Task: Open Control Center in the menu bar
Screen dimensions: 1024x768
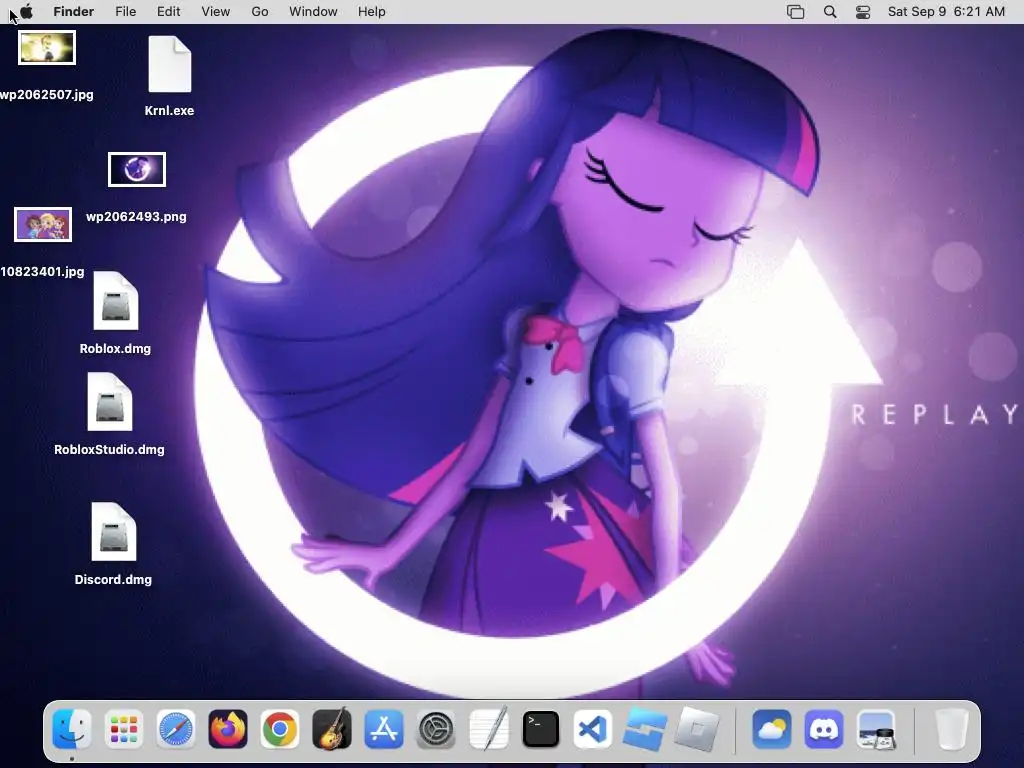Action: tap(863, 12)
